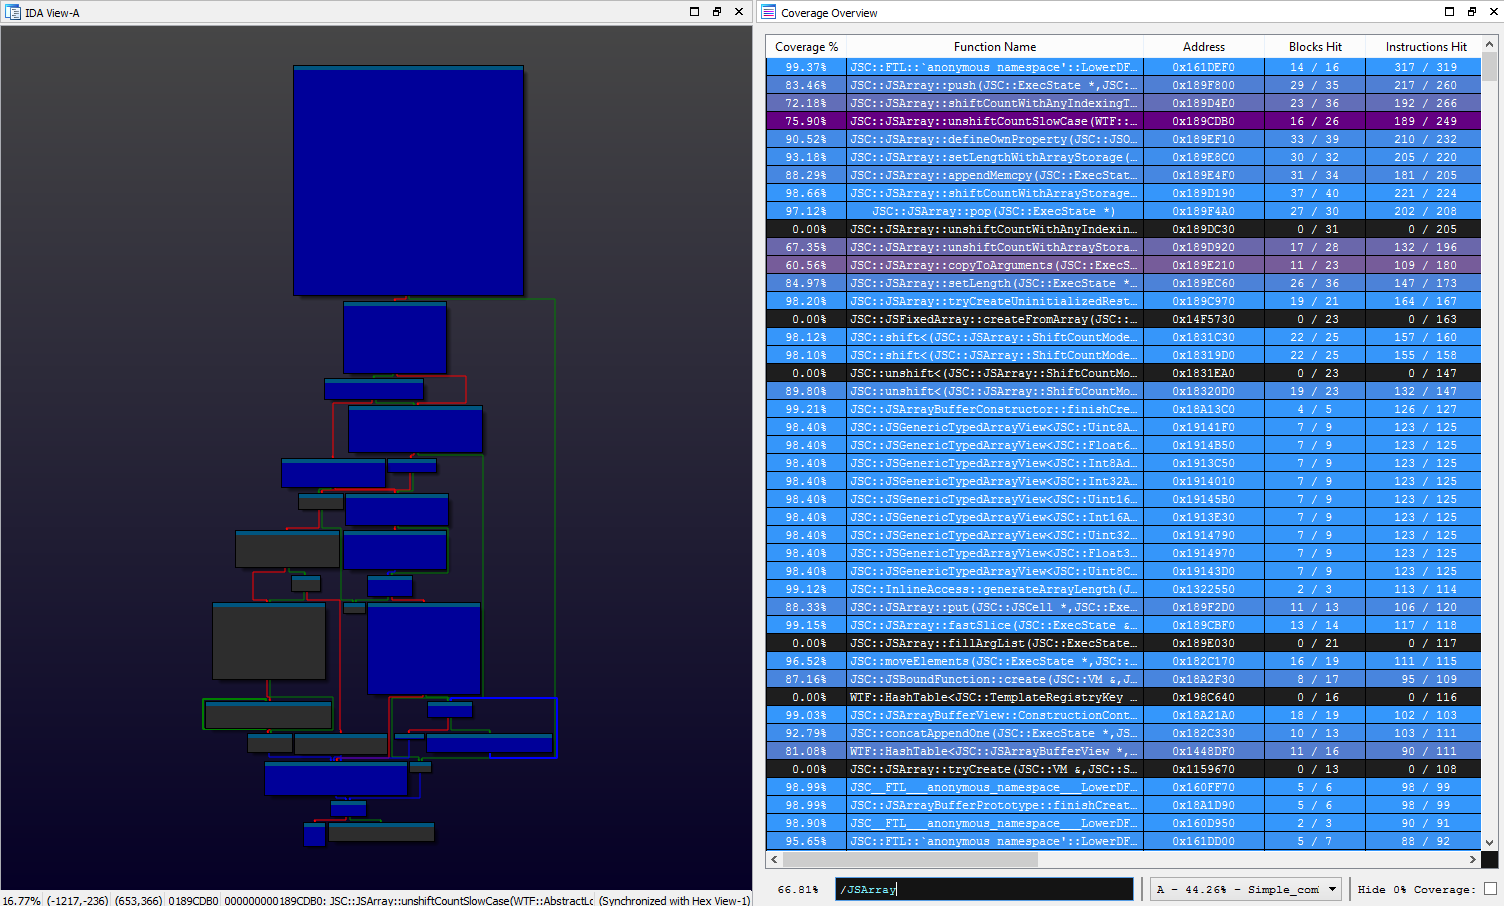
Task: Select the JSC::JSArray::copyToArguments row
Action: [1123, 265]
